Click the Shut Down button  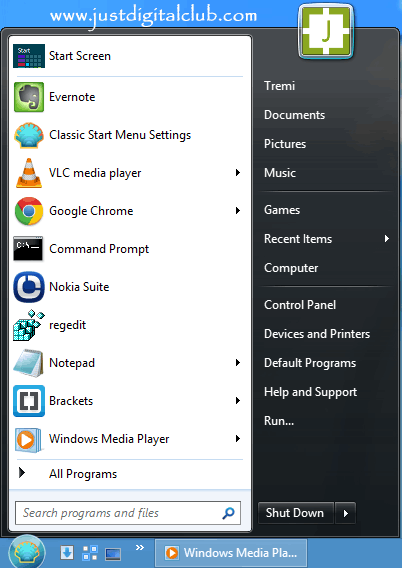coord(296,513)
